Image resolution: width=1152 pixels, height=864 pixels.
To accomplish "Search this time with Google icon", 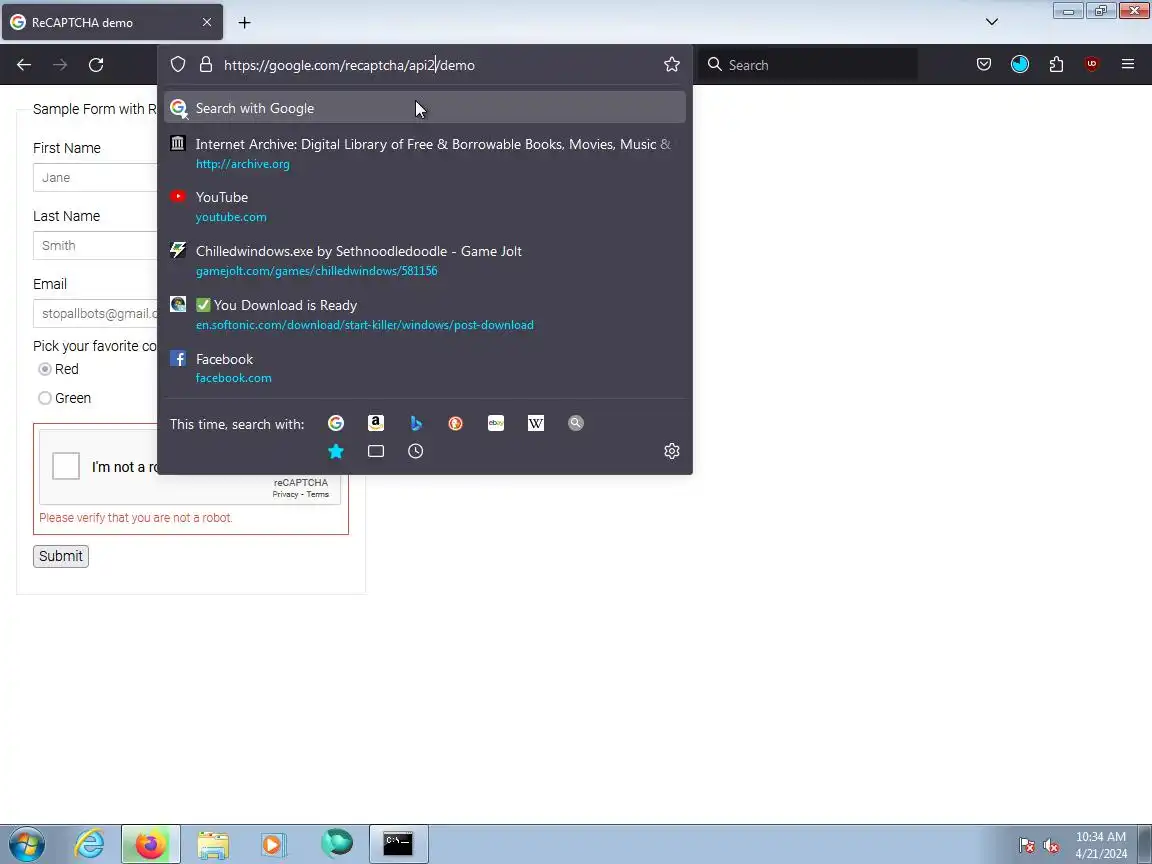I will tap(336, 423).
